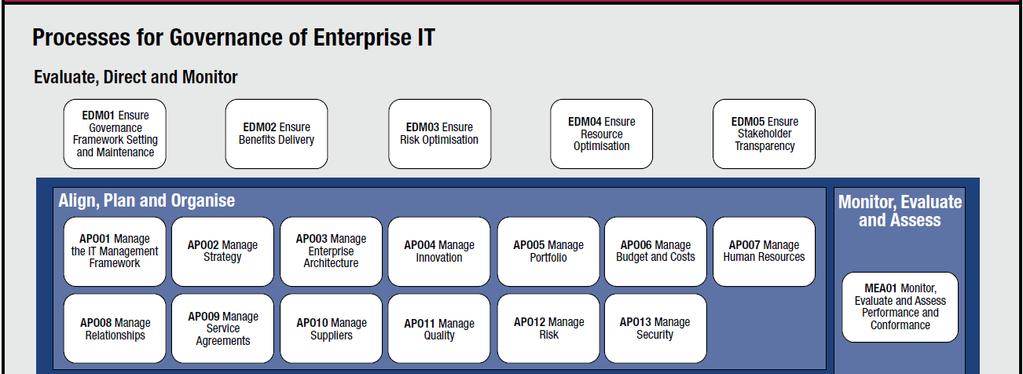Click the APO08 Manage Relationships box

pos(115,328)
